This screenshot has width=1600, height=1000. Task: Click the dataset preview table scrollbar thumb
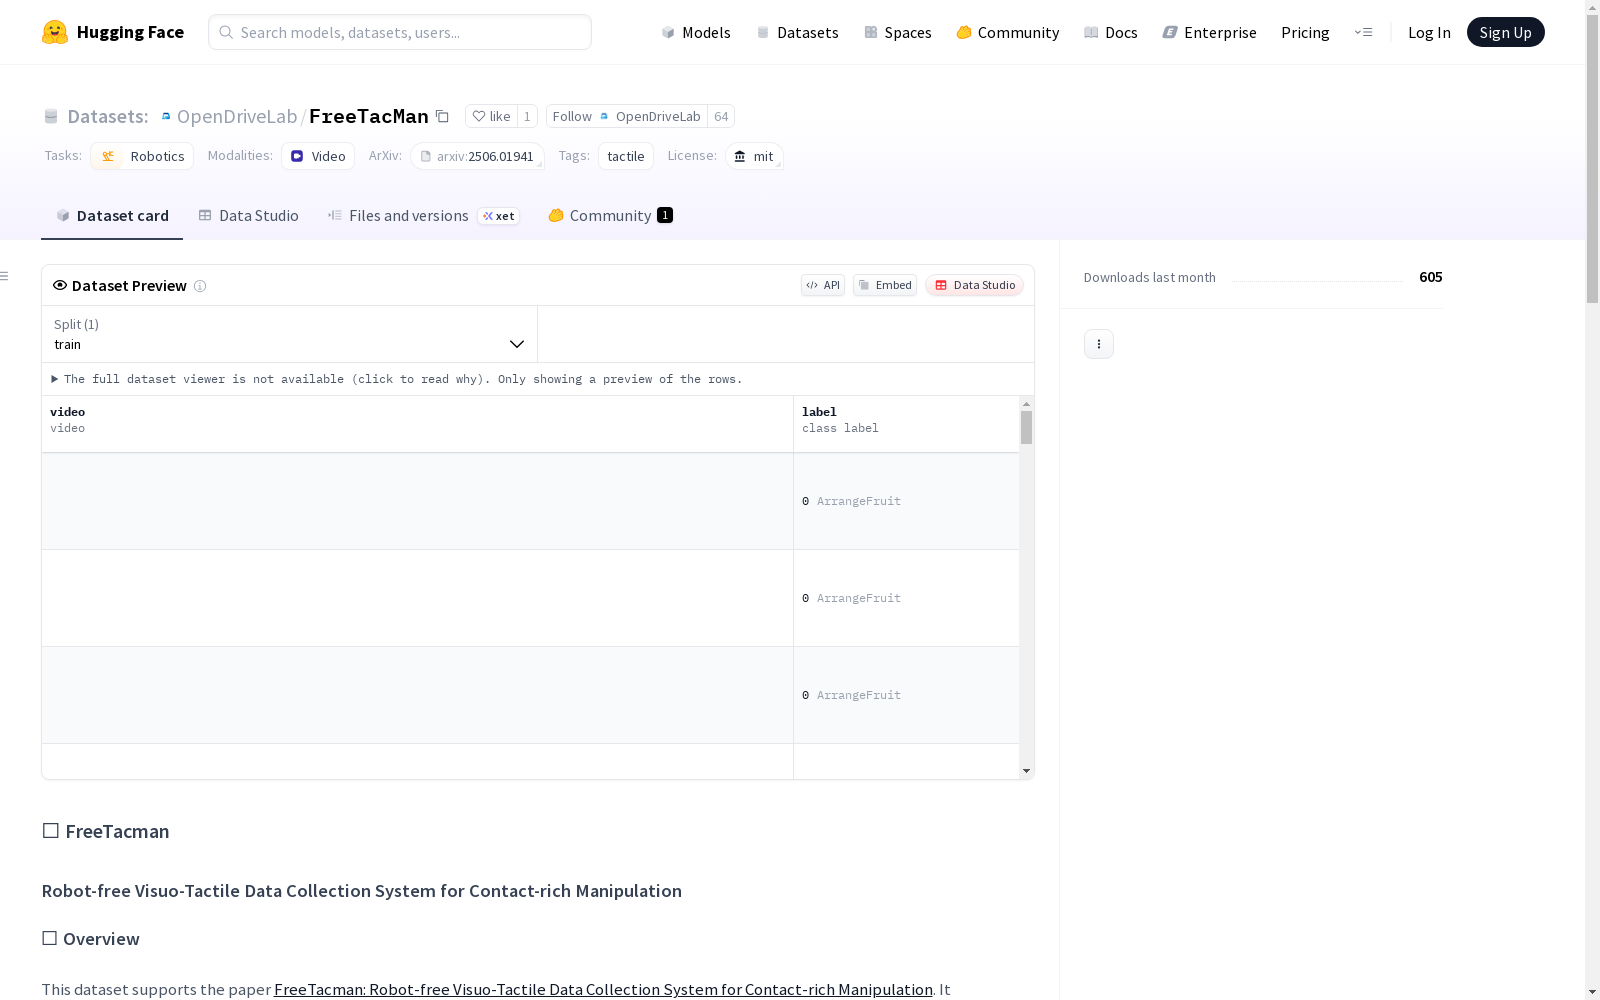tap(1026, 427)
